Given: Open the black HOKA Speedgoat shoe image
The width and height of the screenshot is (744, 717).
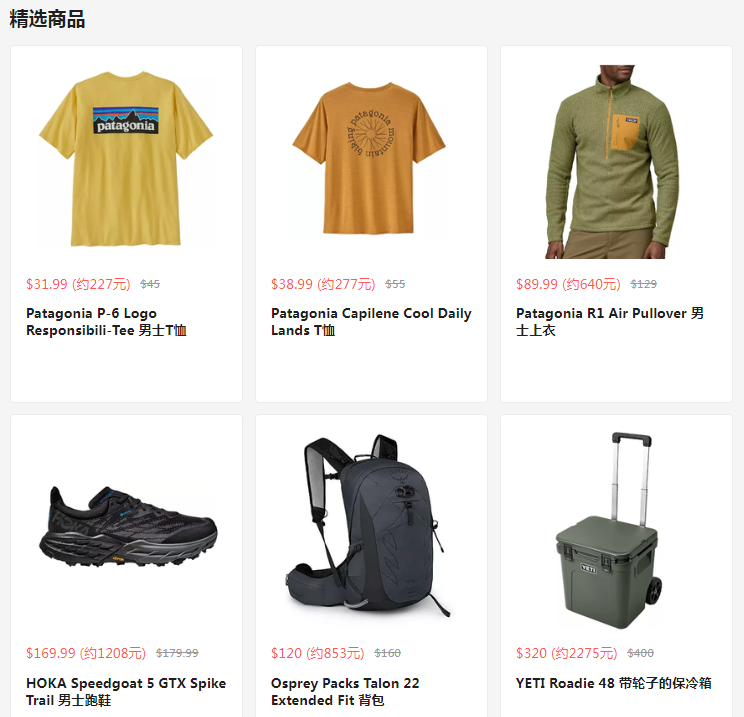Looking at the screenshot, I should click(128, 527).
